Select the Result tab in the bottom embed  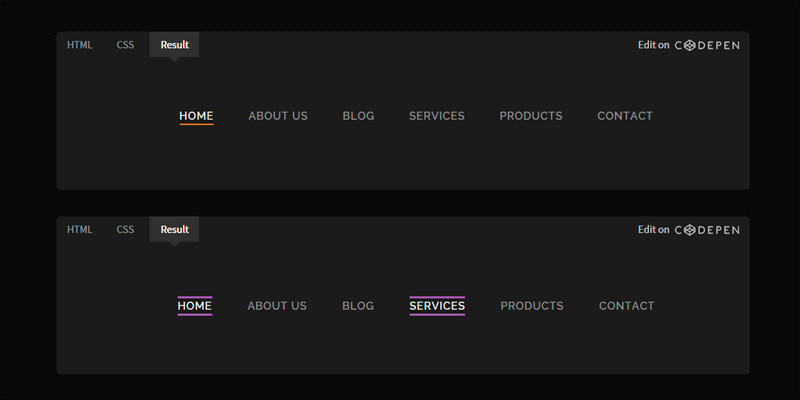174,230
